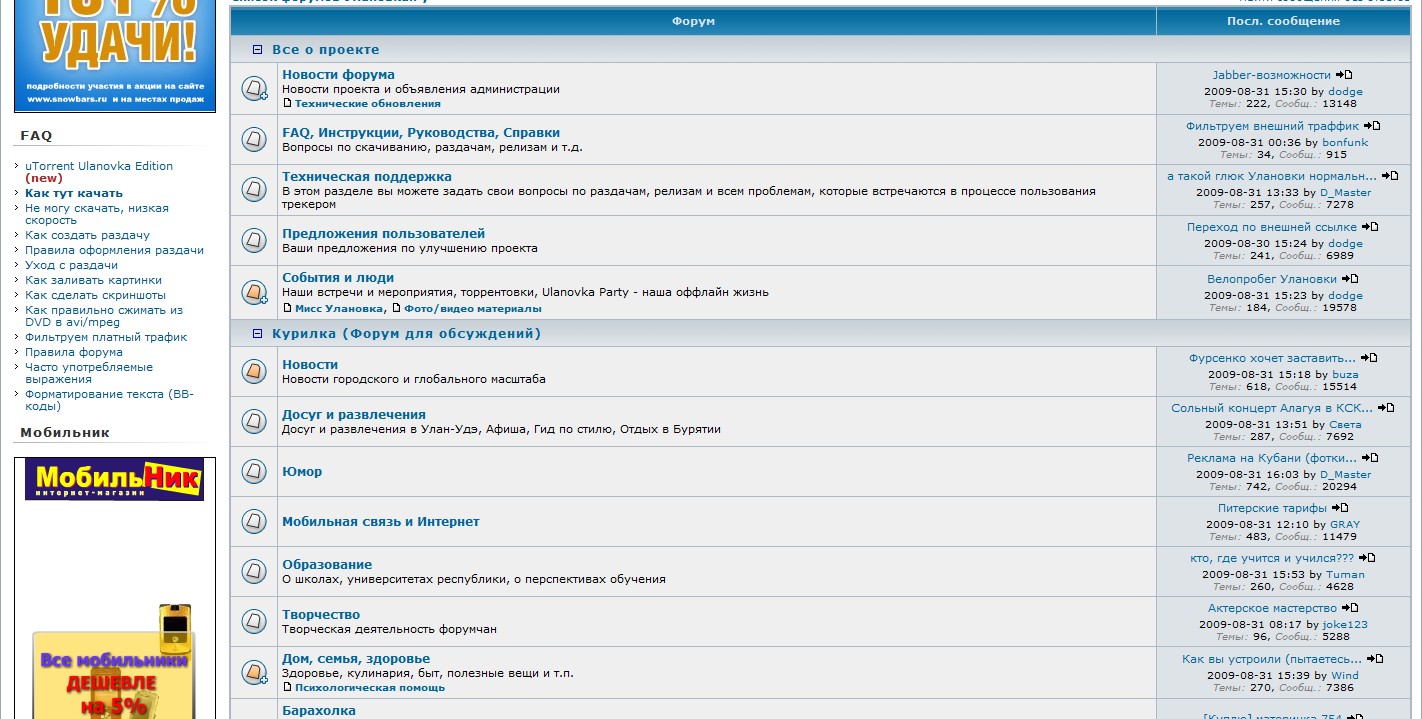Open profile of user GRAY

(1345, 524)
